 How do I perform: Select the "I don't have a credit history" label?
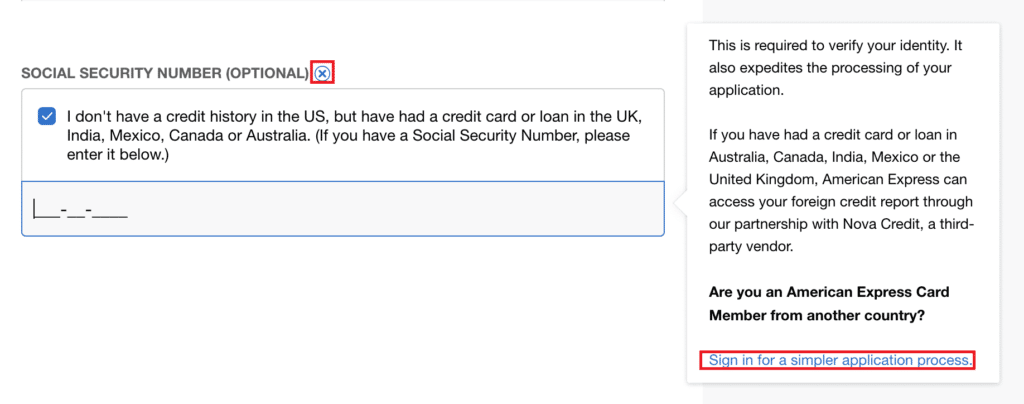[x=349, y=136]
